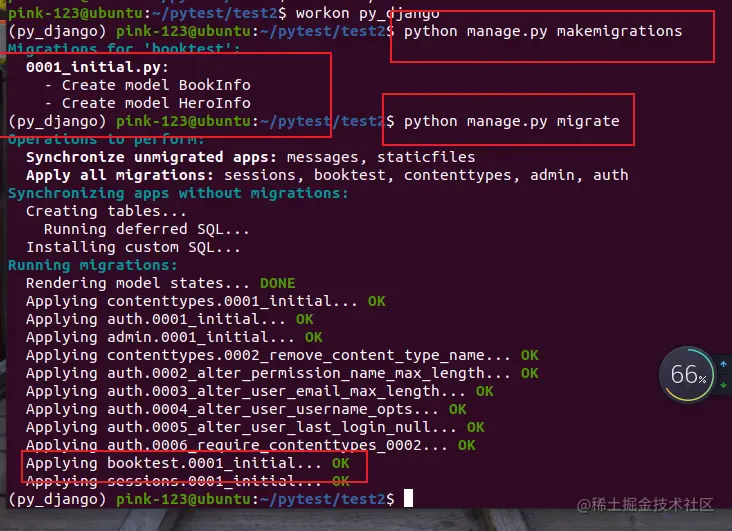The image size is (732, 531).
Task: Click 'auth.0005_alter_user_last_login_null' line
Action: click(x=255, y=427)
